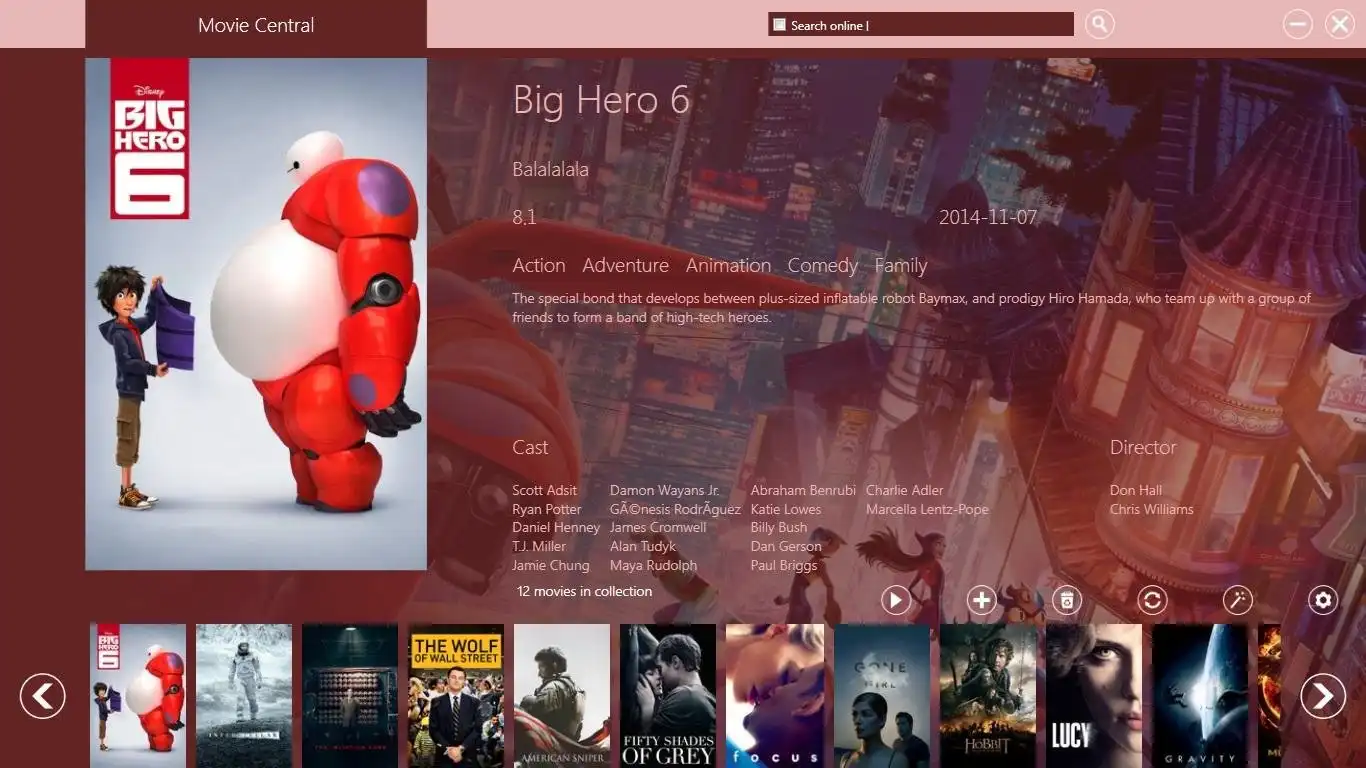Click the release date 2014-11-07
The image size is (1366, 768).
point(988,217)
